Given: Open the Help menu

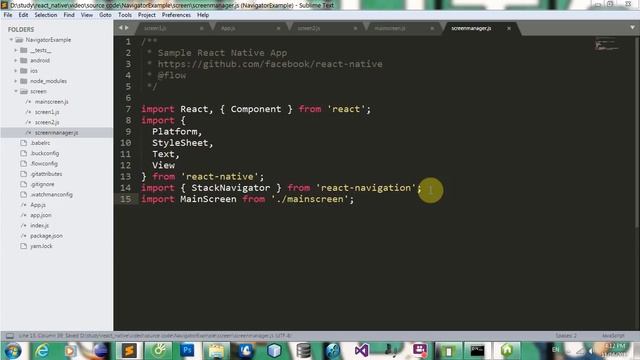Looking at the screenshot, I should click(203, 15).
